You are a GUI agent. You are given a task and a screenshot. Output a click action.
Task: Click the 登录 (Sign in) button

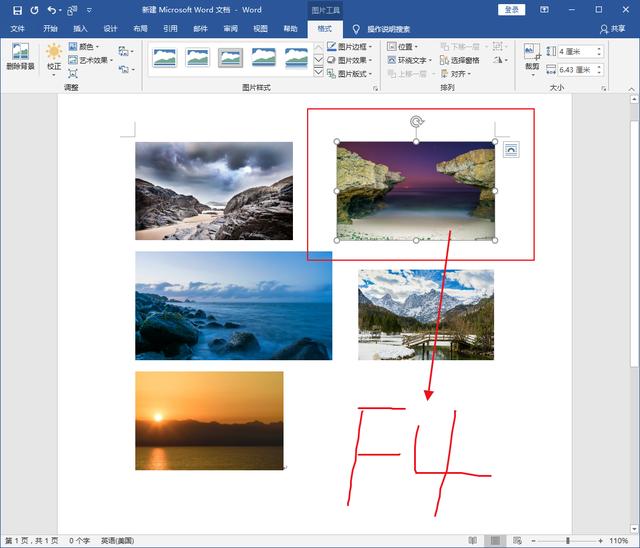(511, 10)
